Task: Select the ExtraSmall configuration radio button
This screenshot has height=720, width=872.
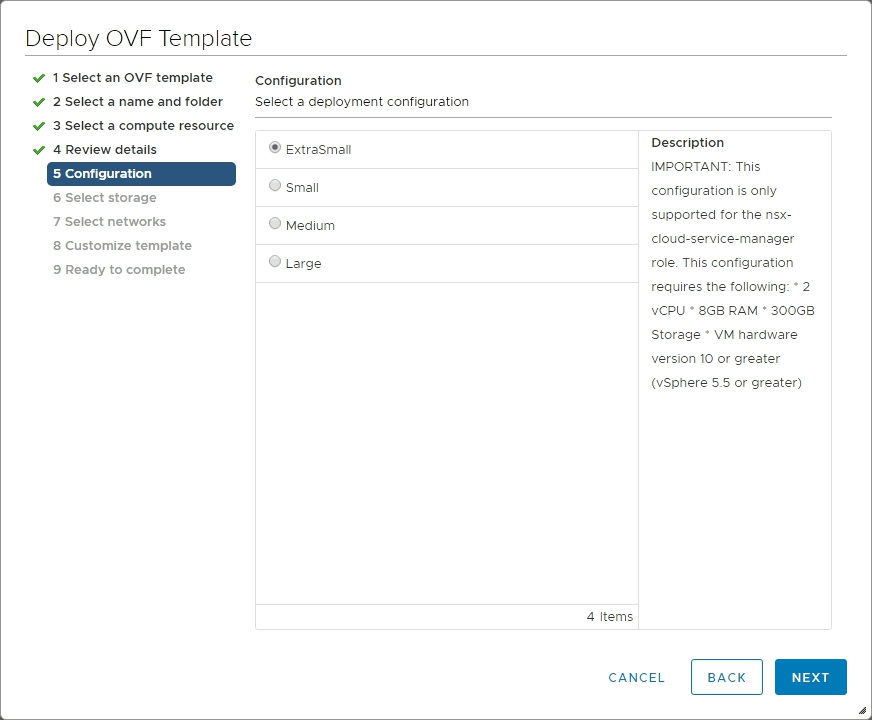Action: [x=275, y=149]
